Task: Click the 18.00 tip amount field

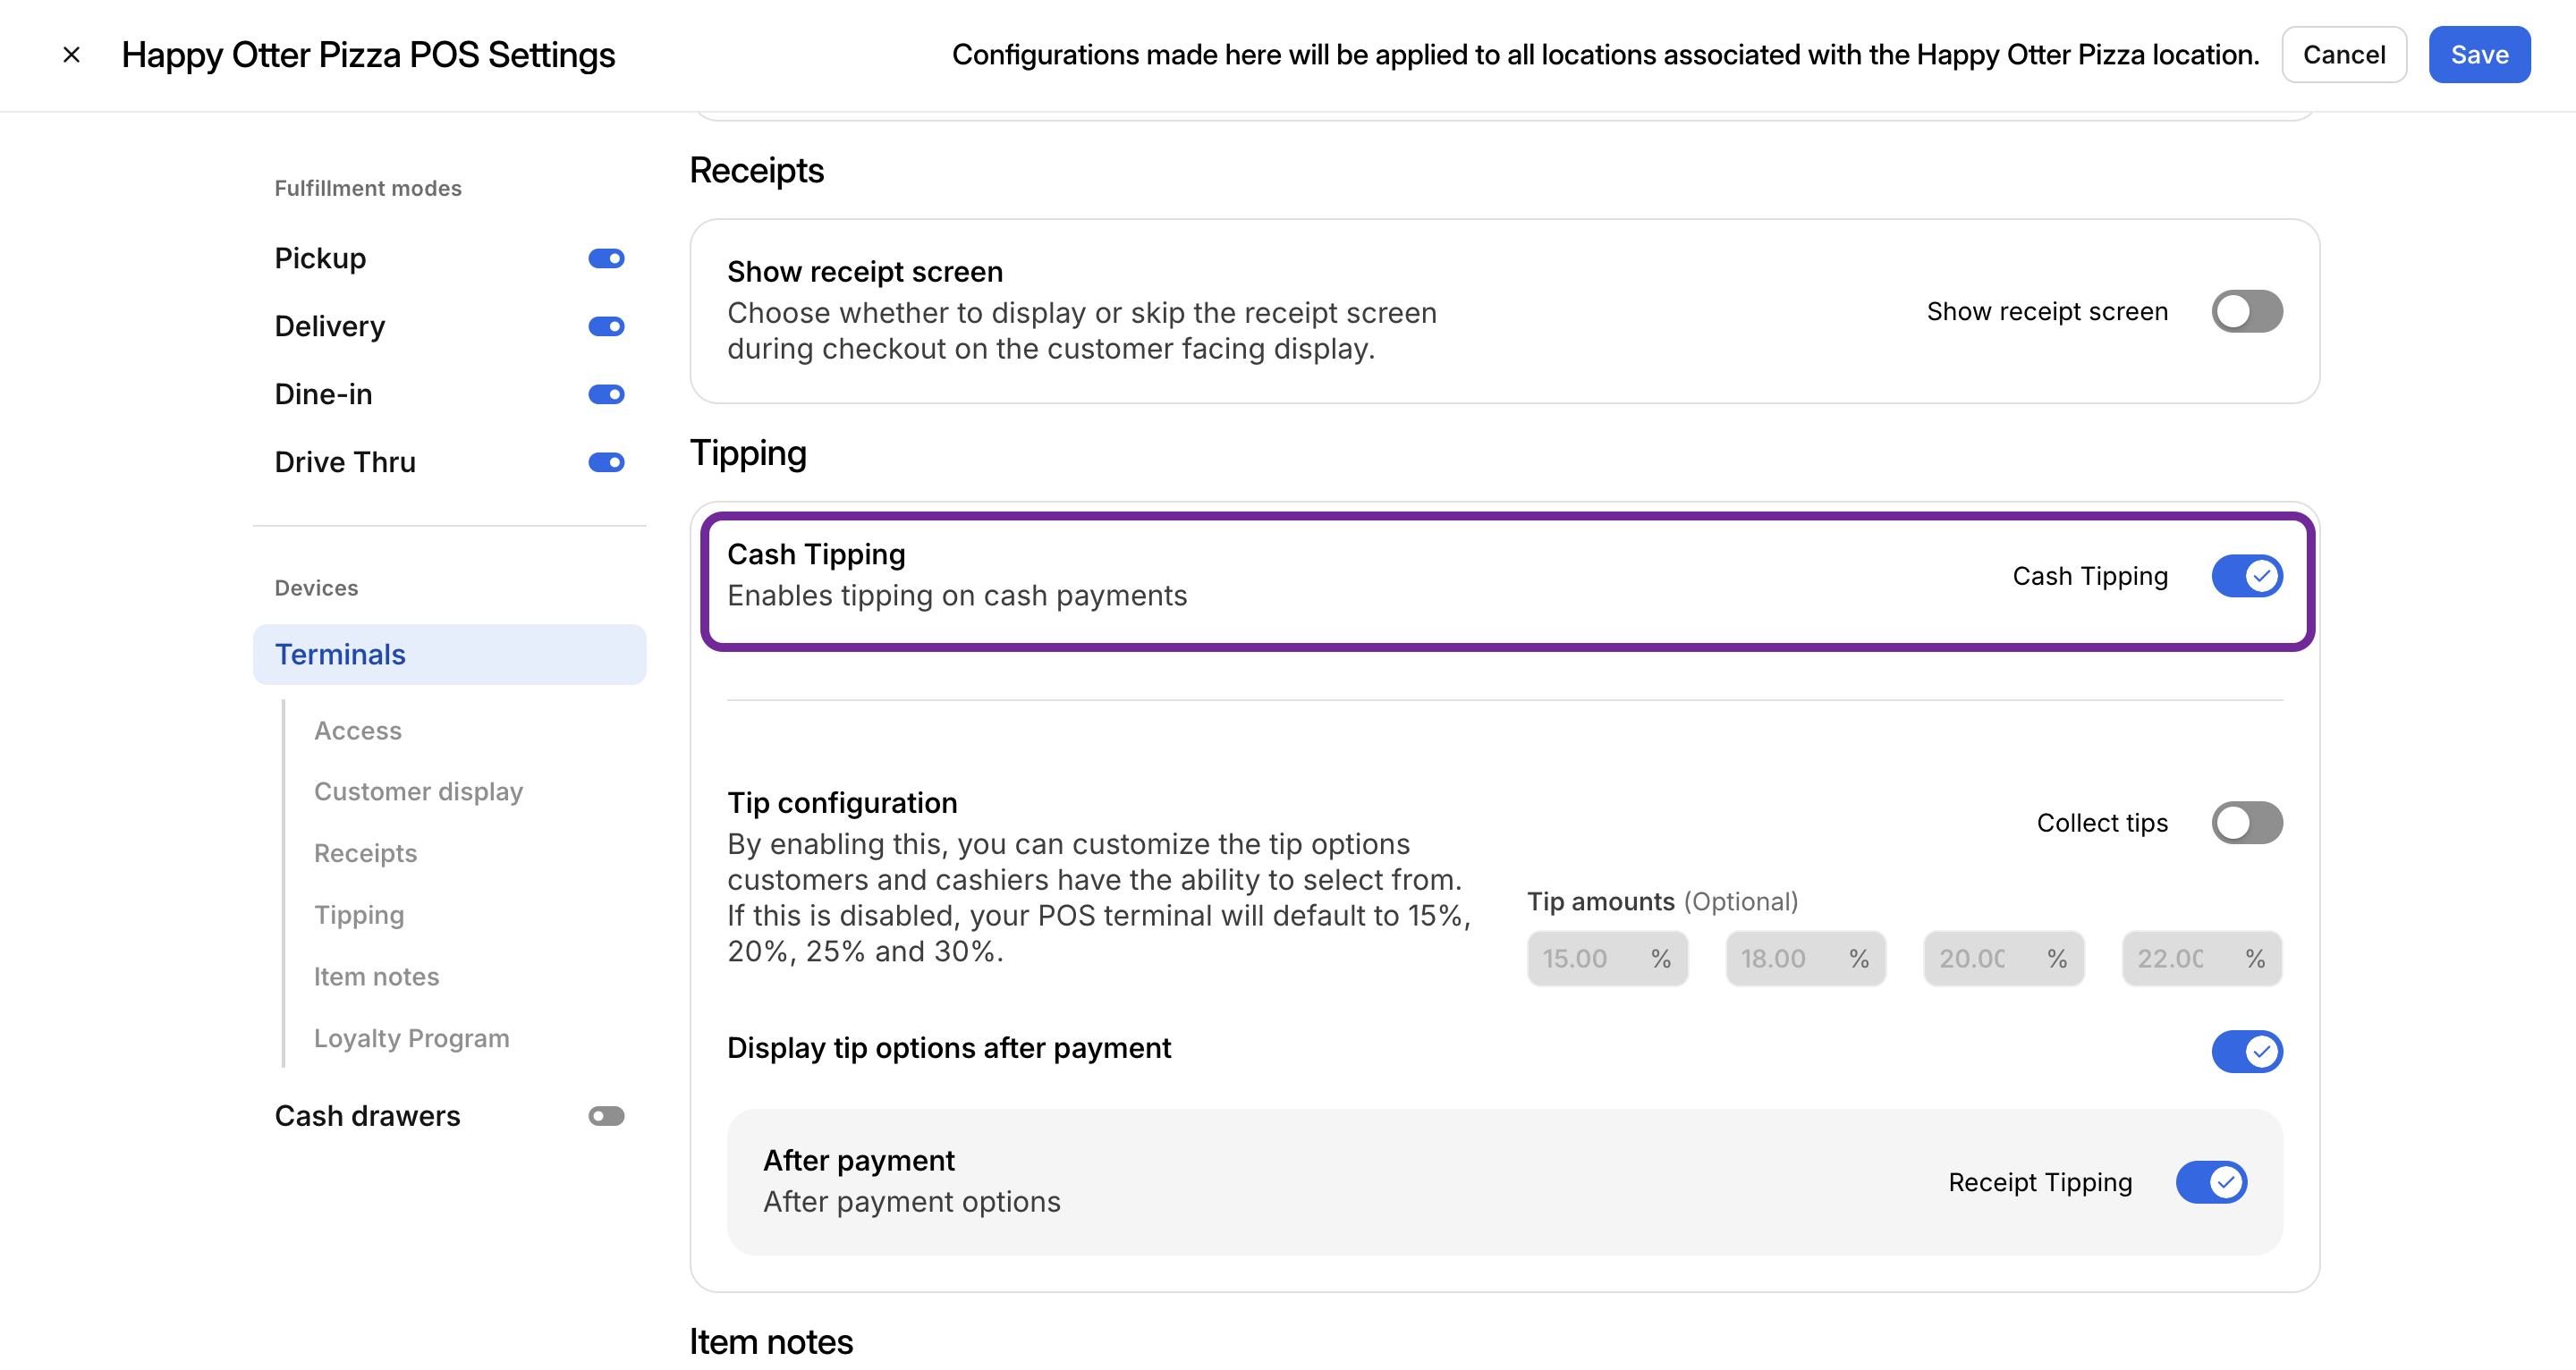Action: [x=1805, y=959]
